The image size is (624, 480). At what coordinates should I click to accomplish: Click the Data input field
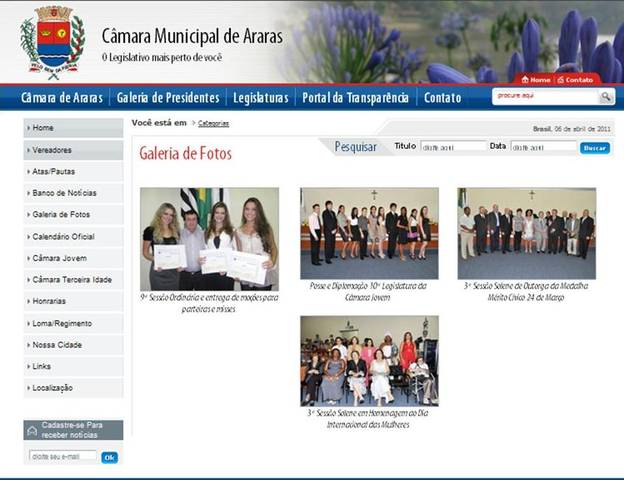(543, 147)
